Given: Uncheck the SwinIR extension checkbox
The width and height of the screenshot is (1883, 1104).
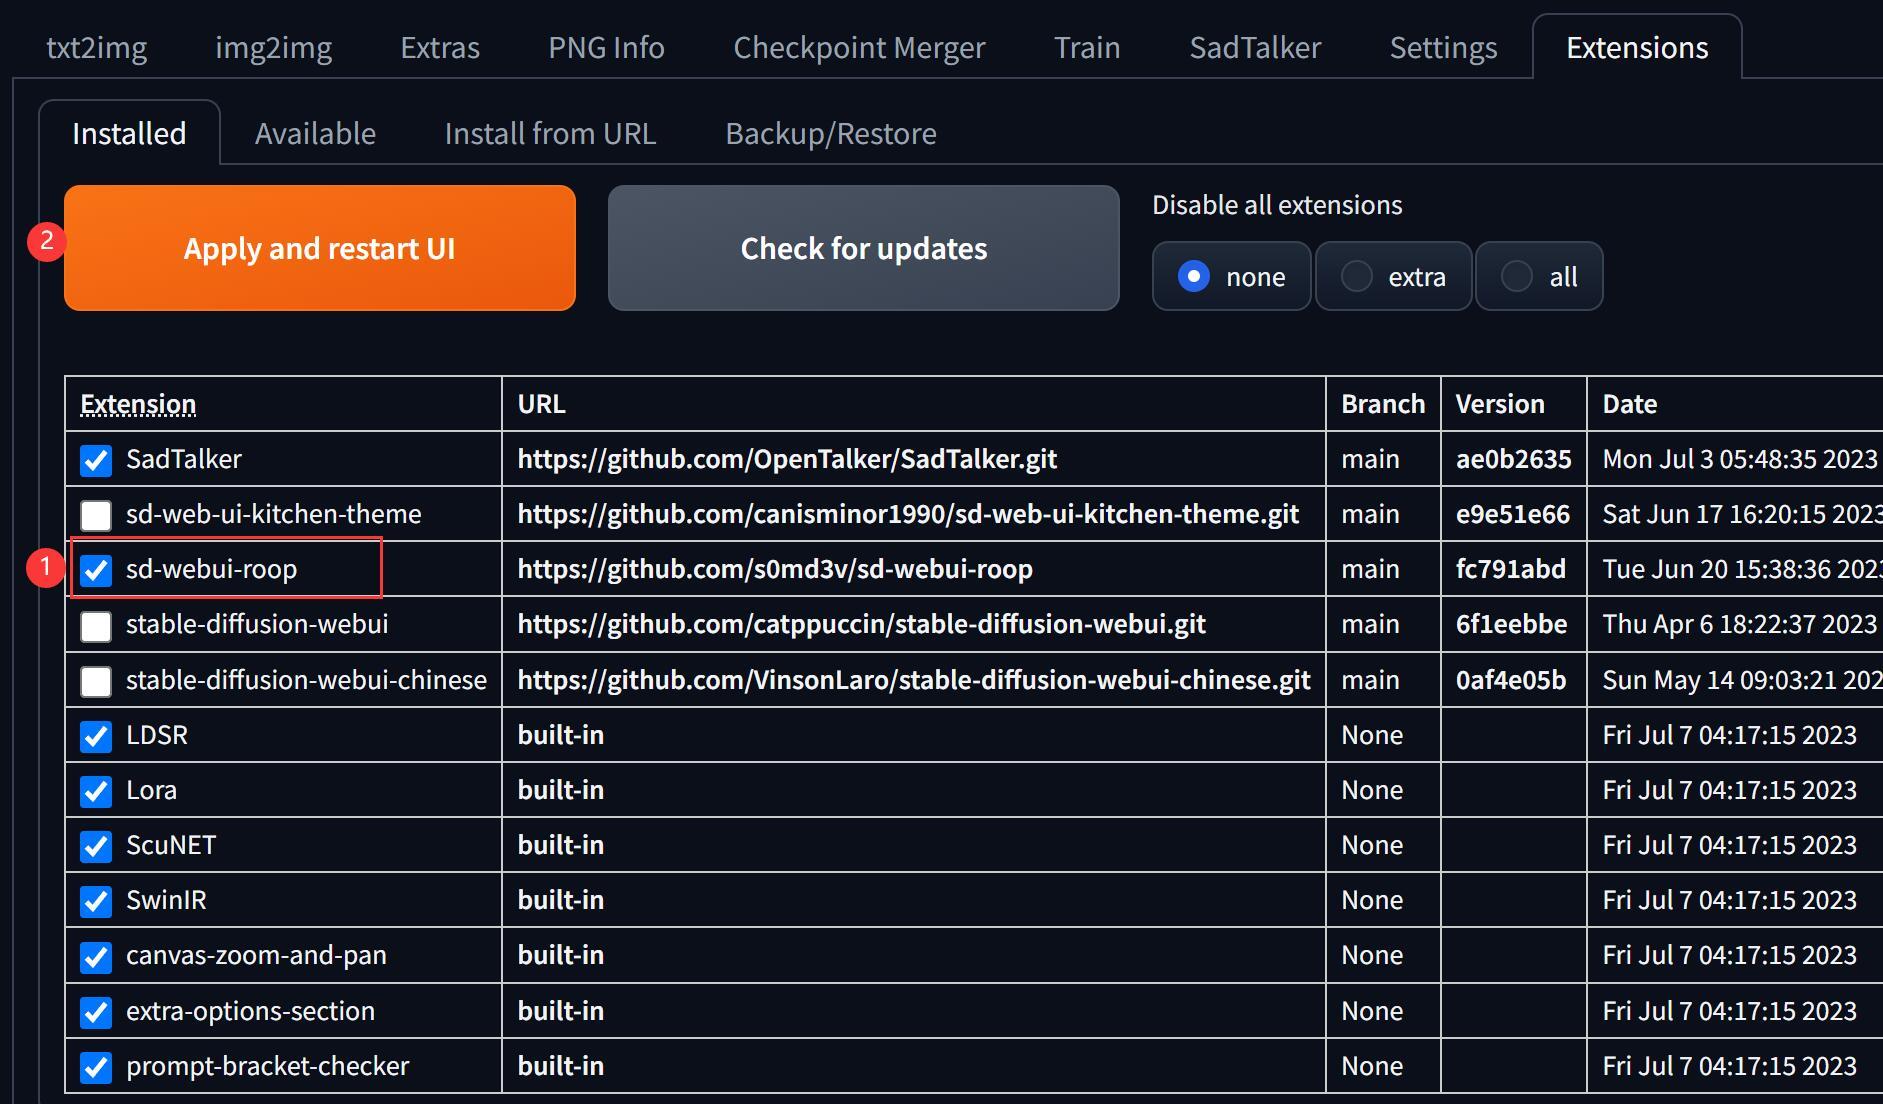Looking at the screenshot, I should pos(96,901).
